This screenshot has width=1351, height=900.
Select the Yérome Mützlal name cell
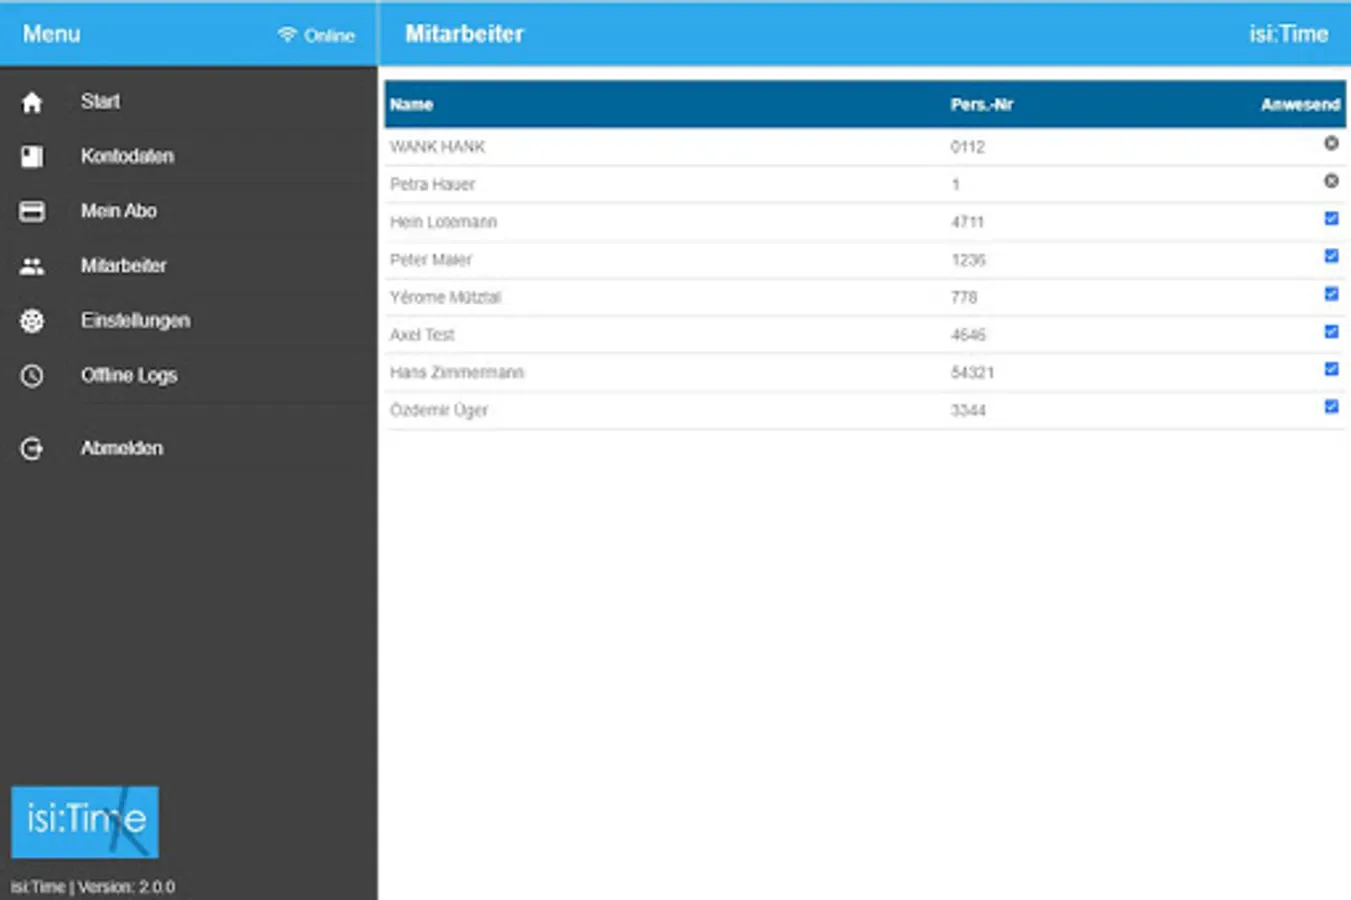click(x=445, y=297)
